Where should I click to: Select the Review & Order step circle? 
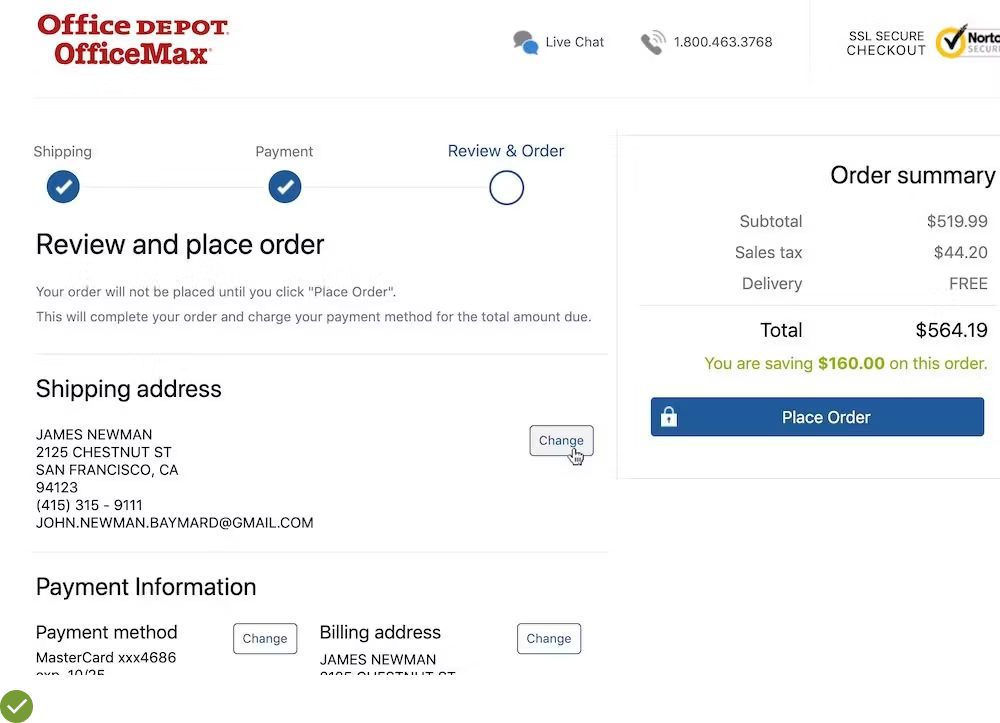click(506, 187)
